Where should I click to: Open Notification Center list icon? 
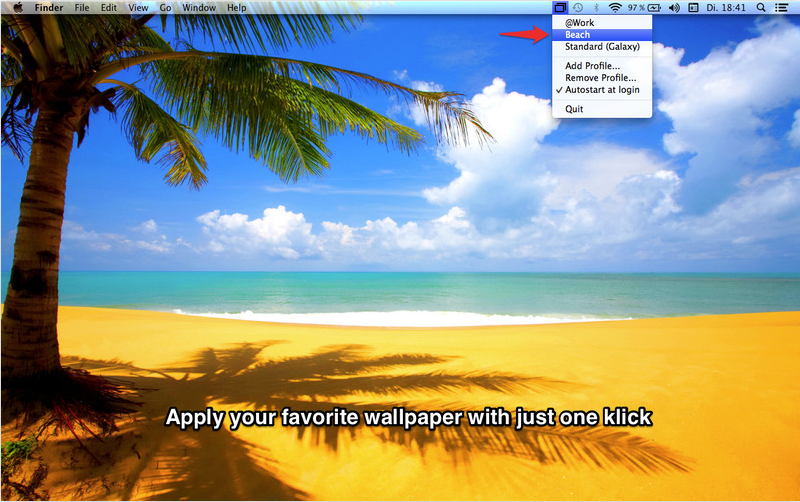(x=781, y=7)
